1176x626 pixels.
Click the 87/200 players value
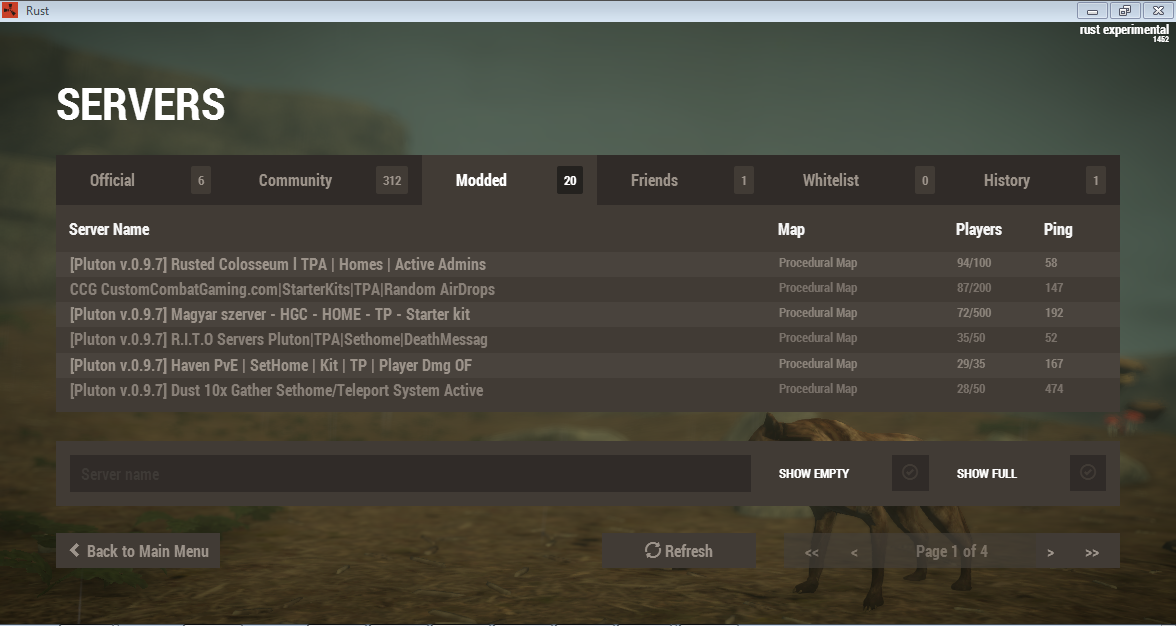click(x=974, y=288)
